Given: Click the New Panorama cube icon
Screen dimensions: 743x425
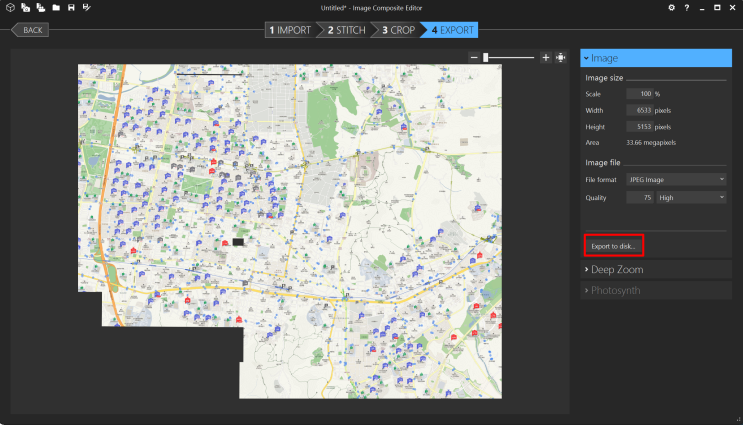Looking at the screenshot, I should pos(11,8).
